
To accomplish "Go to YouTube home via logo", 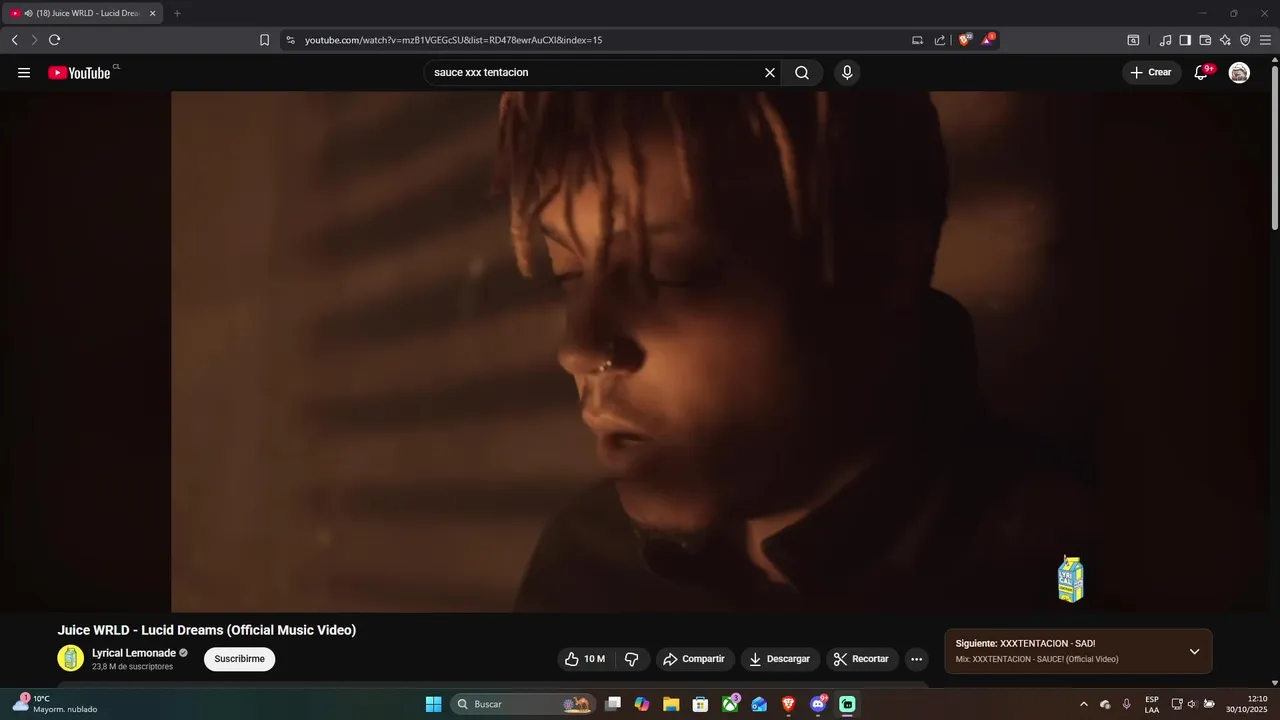I will (80, 73).
